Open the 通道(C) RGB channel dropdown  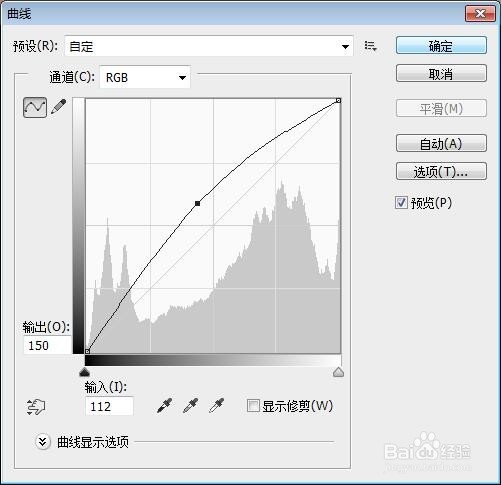[145, 77]
